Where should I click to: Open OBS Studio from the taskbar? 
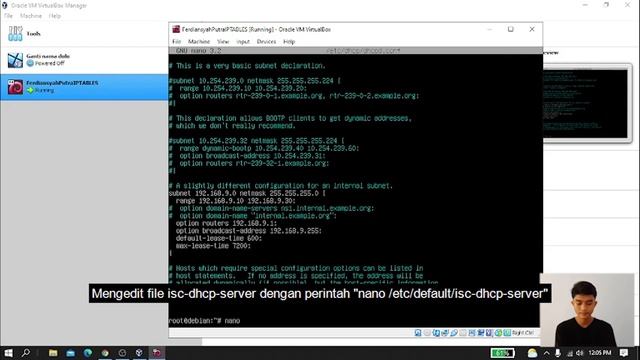122,353
